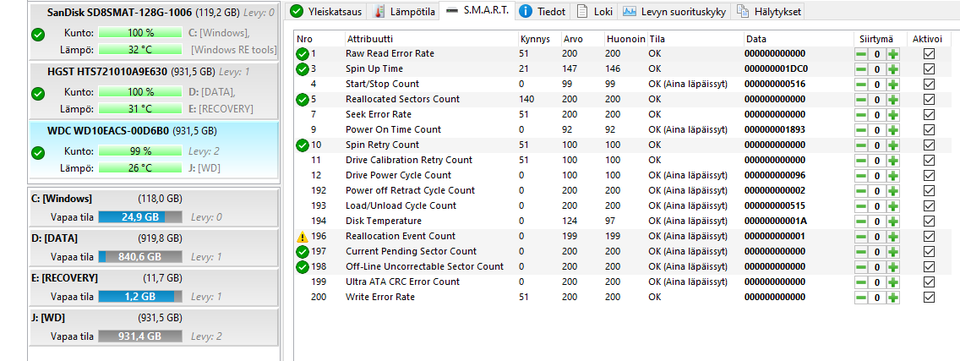Increase offset for Reallocation Event Count

click(893, 237)
